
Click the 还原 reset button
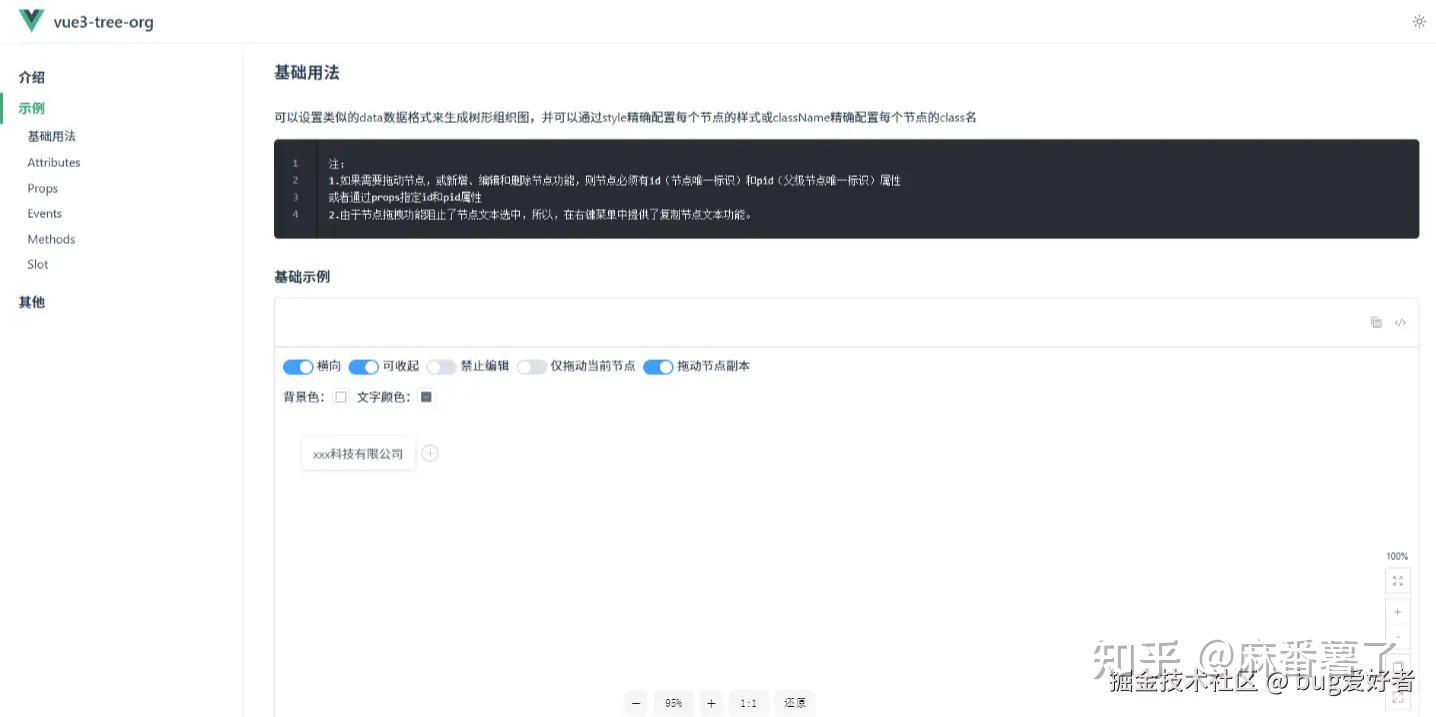(794, 703)
